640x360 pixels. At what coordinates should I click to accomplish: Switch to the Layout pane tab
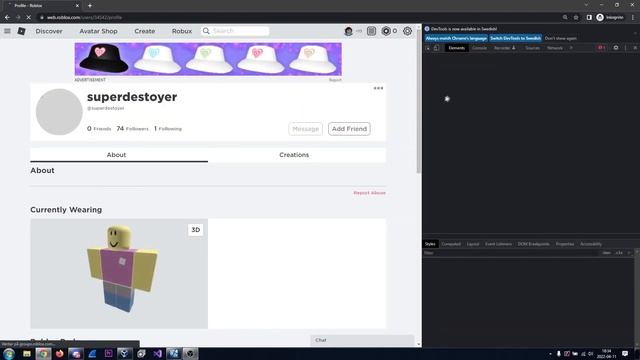[473, 244]
